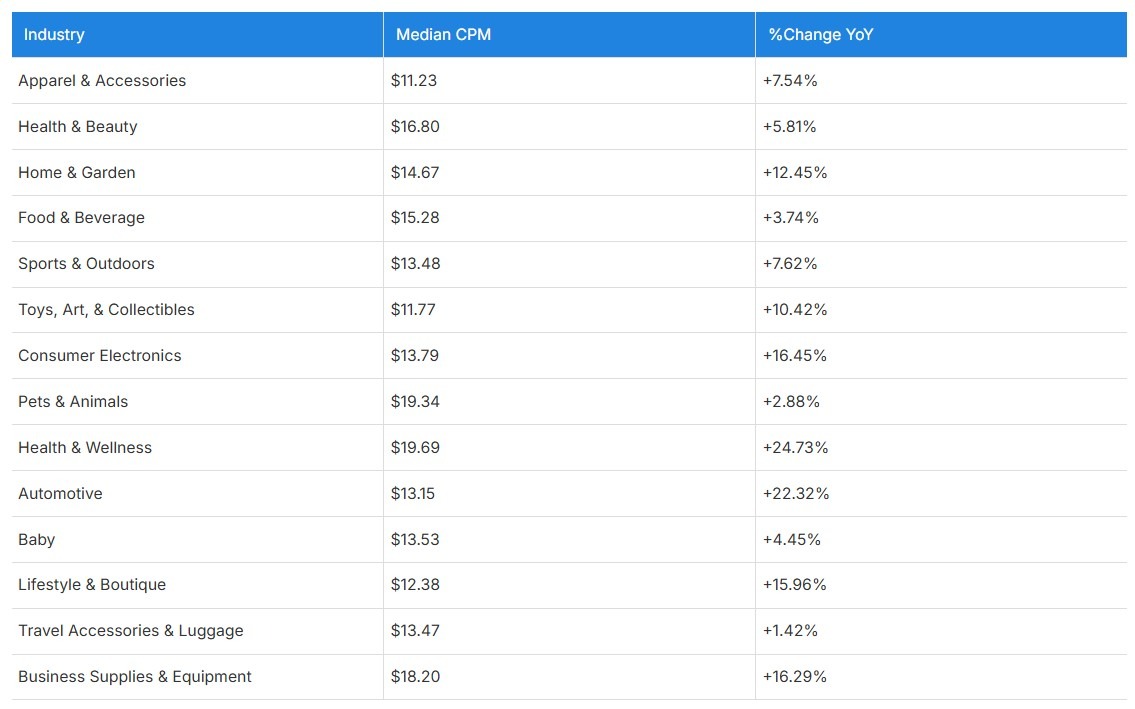Click Toys, Art, & Collectibles cell

(x=106, y=310)
